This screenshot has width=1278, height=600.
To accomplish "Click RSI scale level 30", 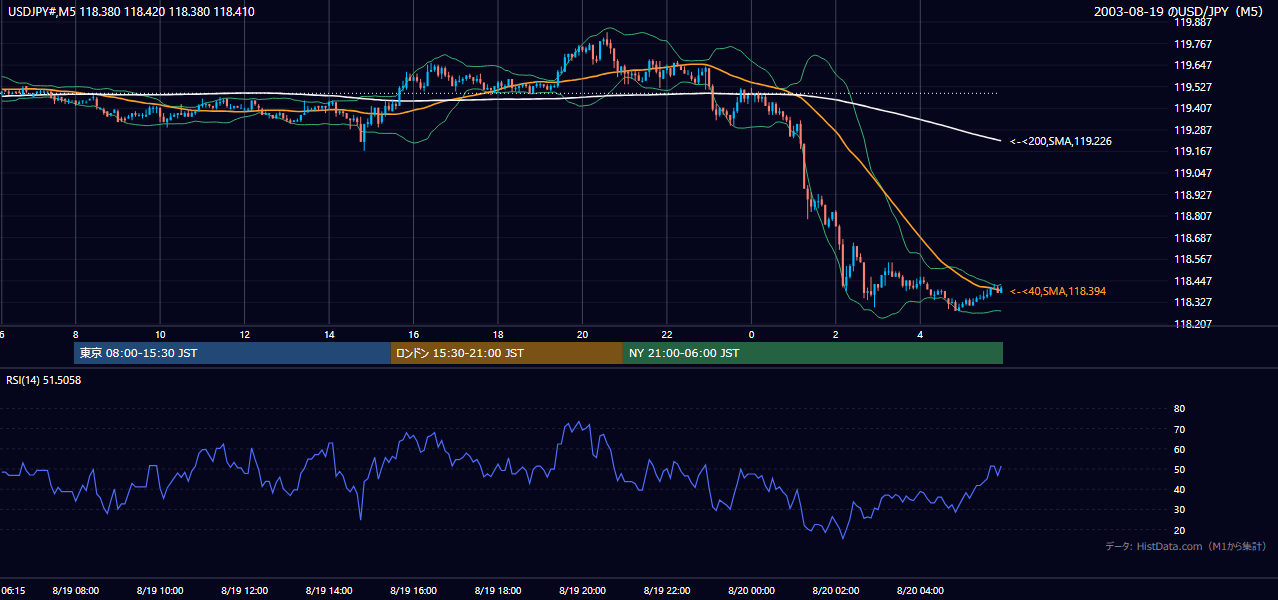I will tap(1179, 510).
